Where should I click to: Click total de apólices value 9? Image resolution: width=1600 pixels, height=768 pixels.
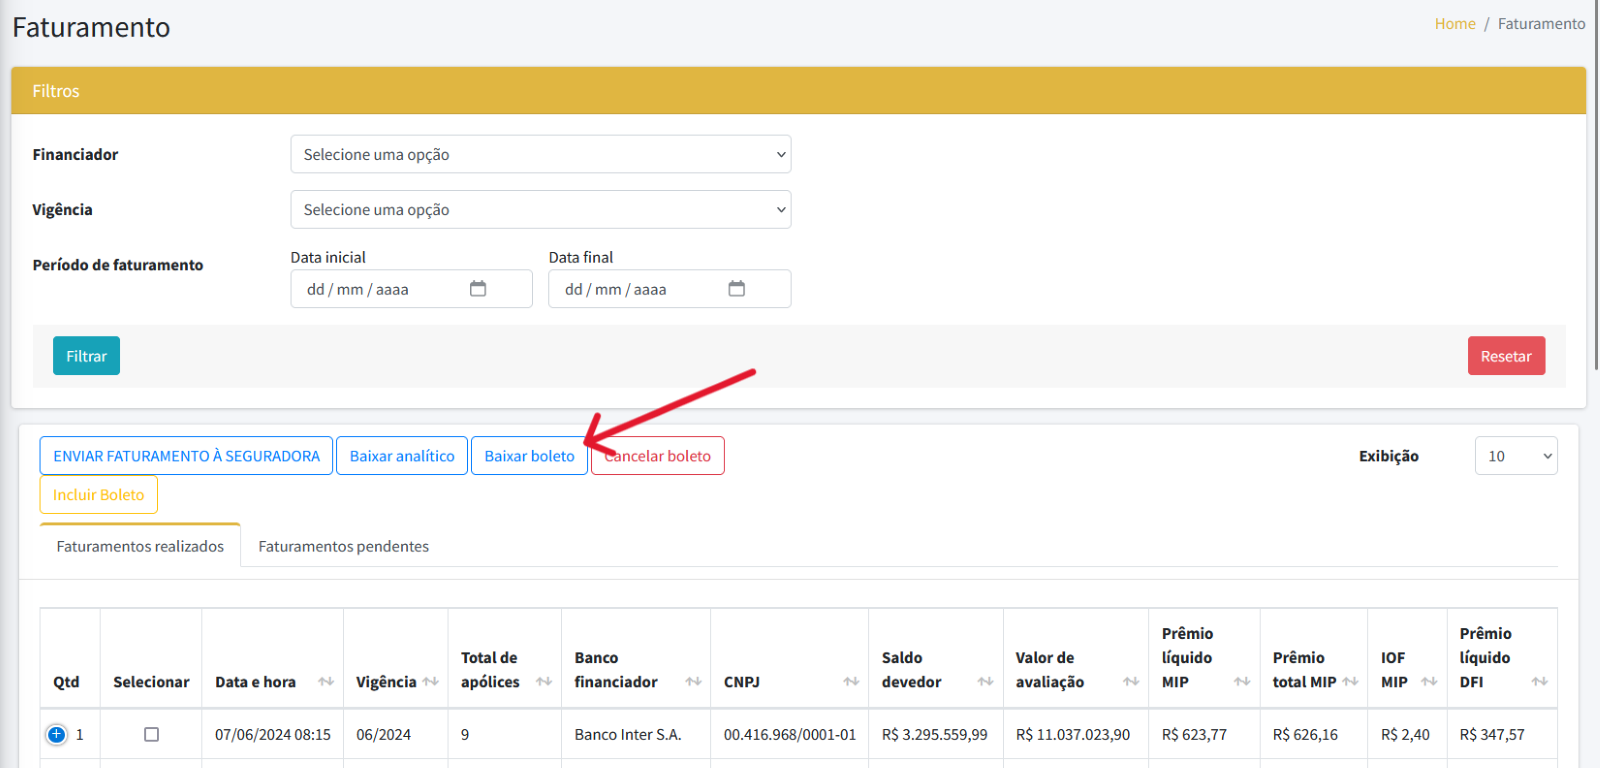(465, 734)
